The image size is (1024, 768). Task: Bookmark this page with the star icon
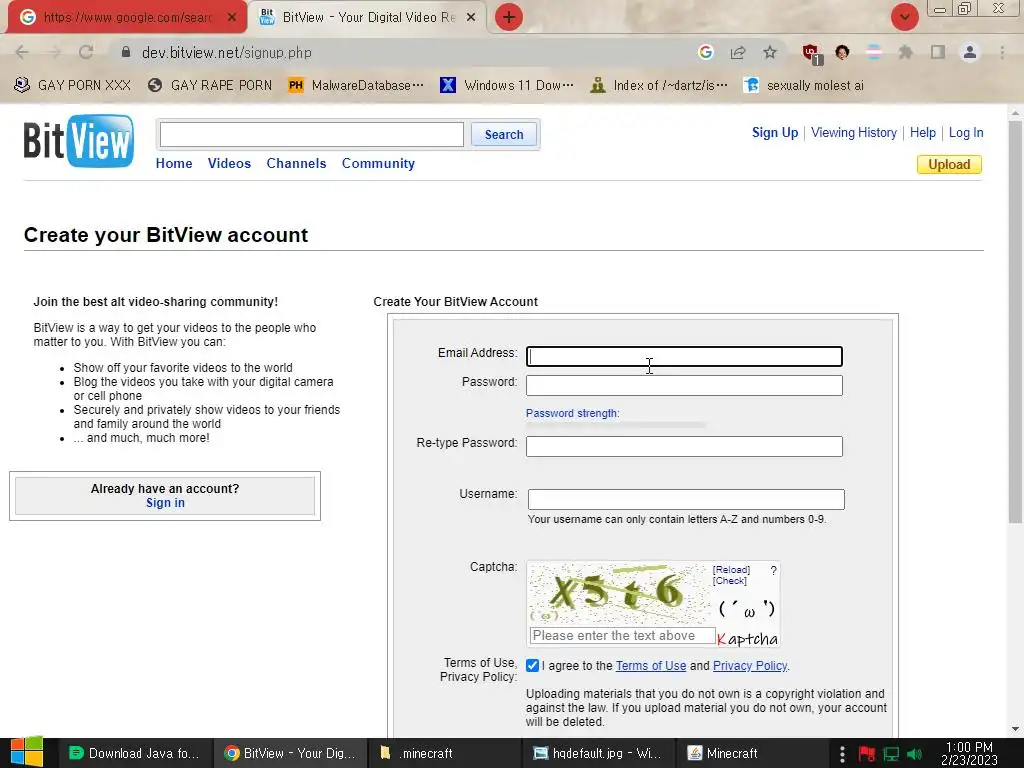pyautogui.click(x=770, y=52)
